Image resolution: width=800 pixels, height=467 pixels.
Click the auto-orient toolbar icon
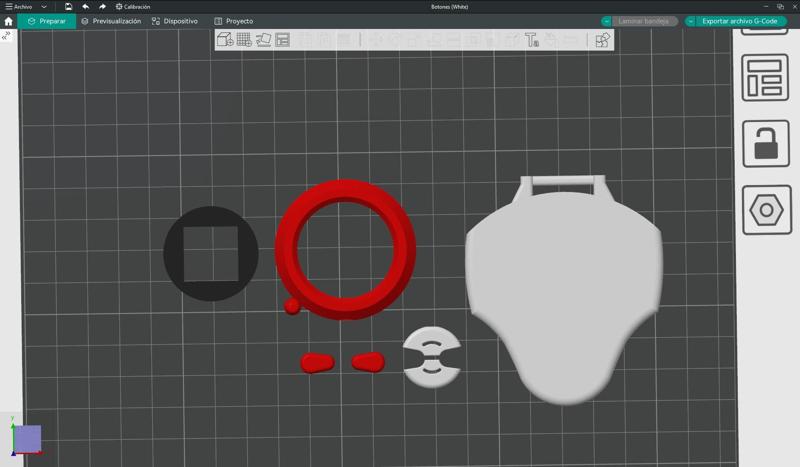tap(263, 40)
